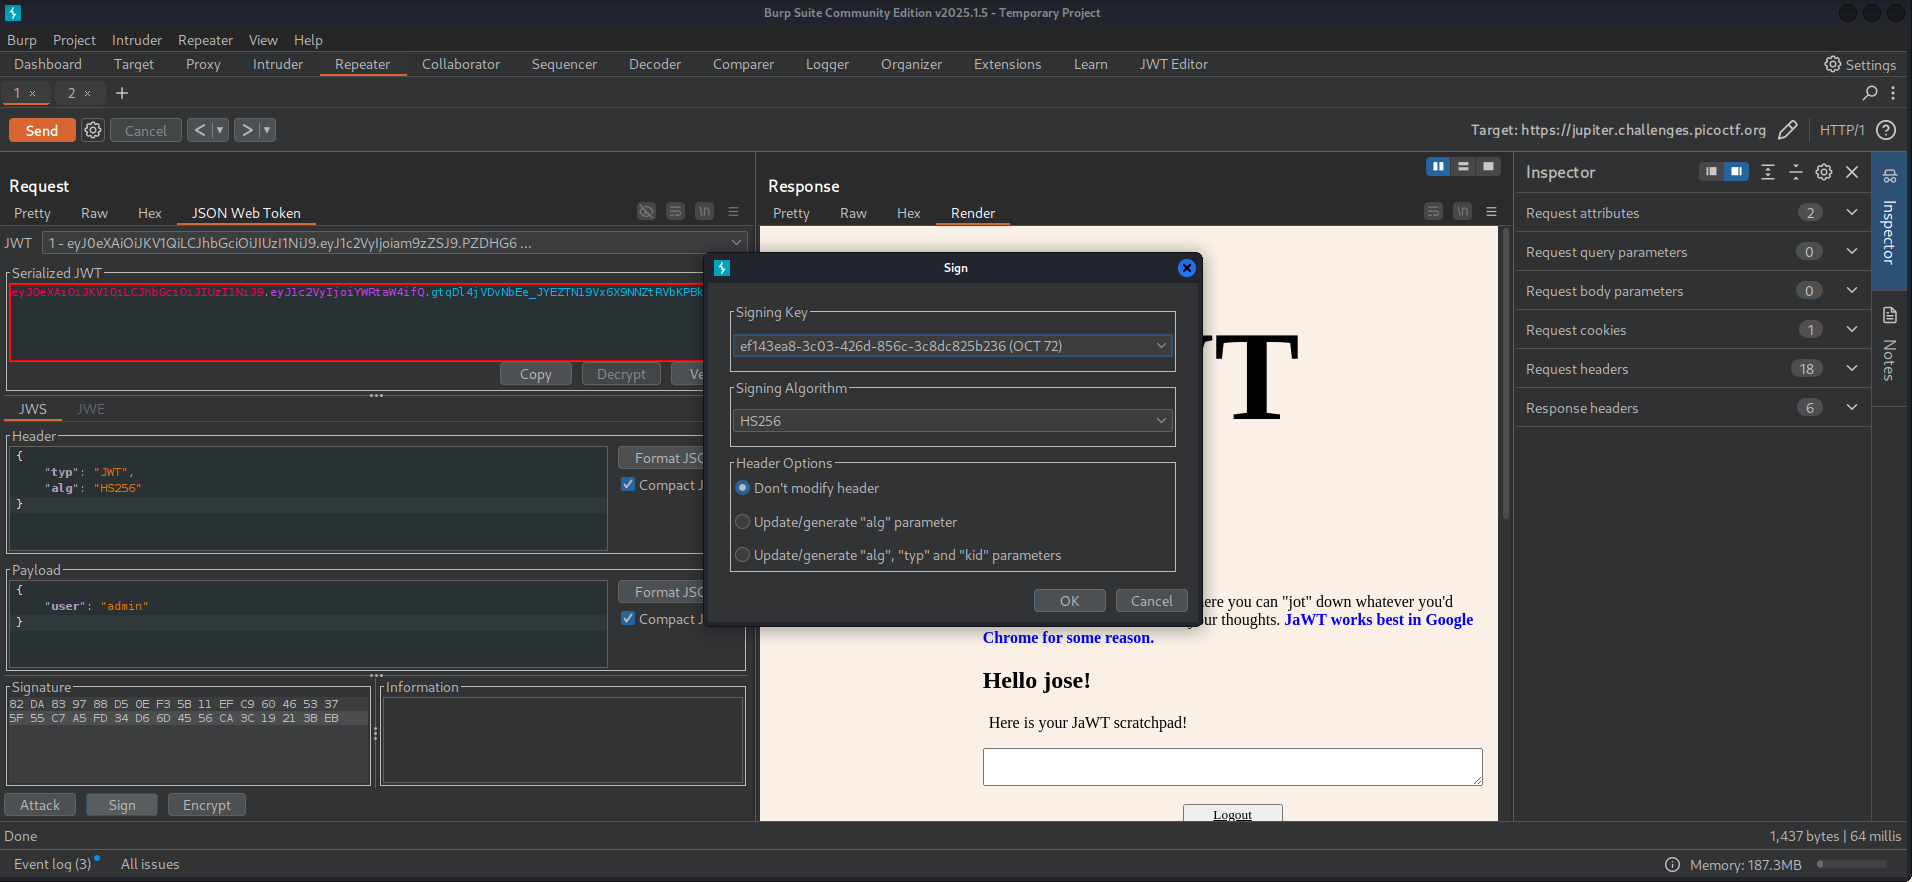Open the Repeater help question mark

point(1886,130)
